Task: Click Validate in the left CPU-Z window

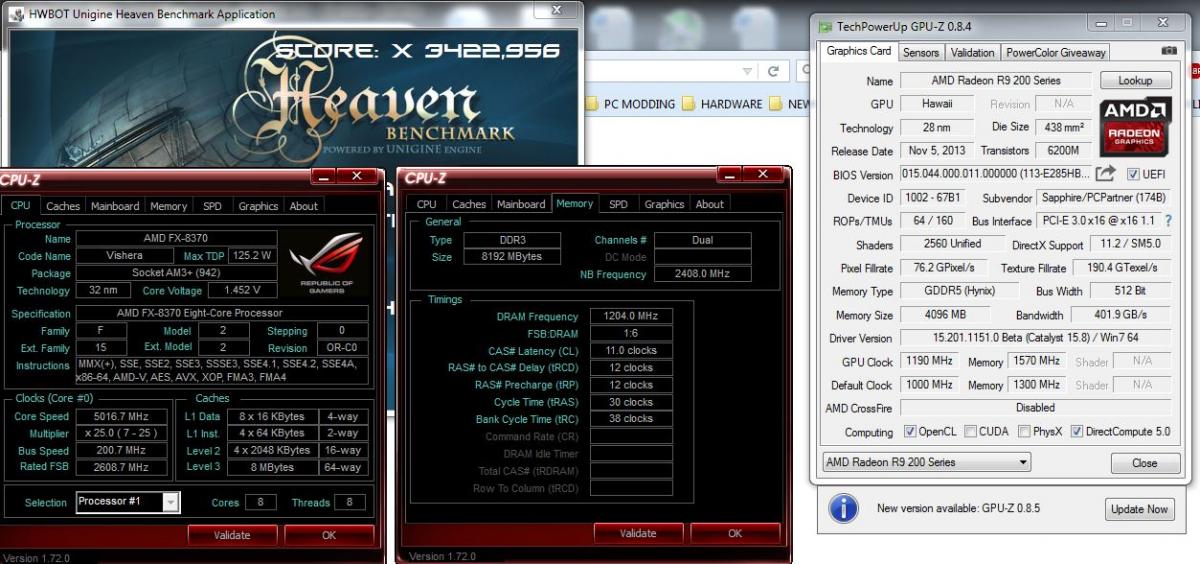Action: 232,535
